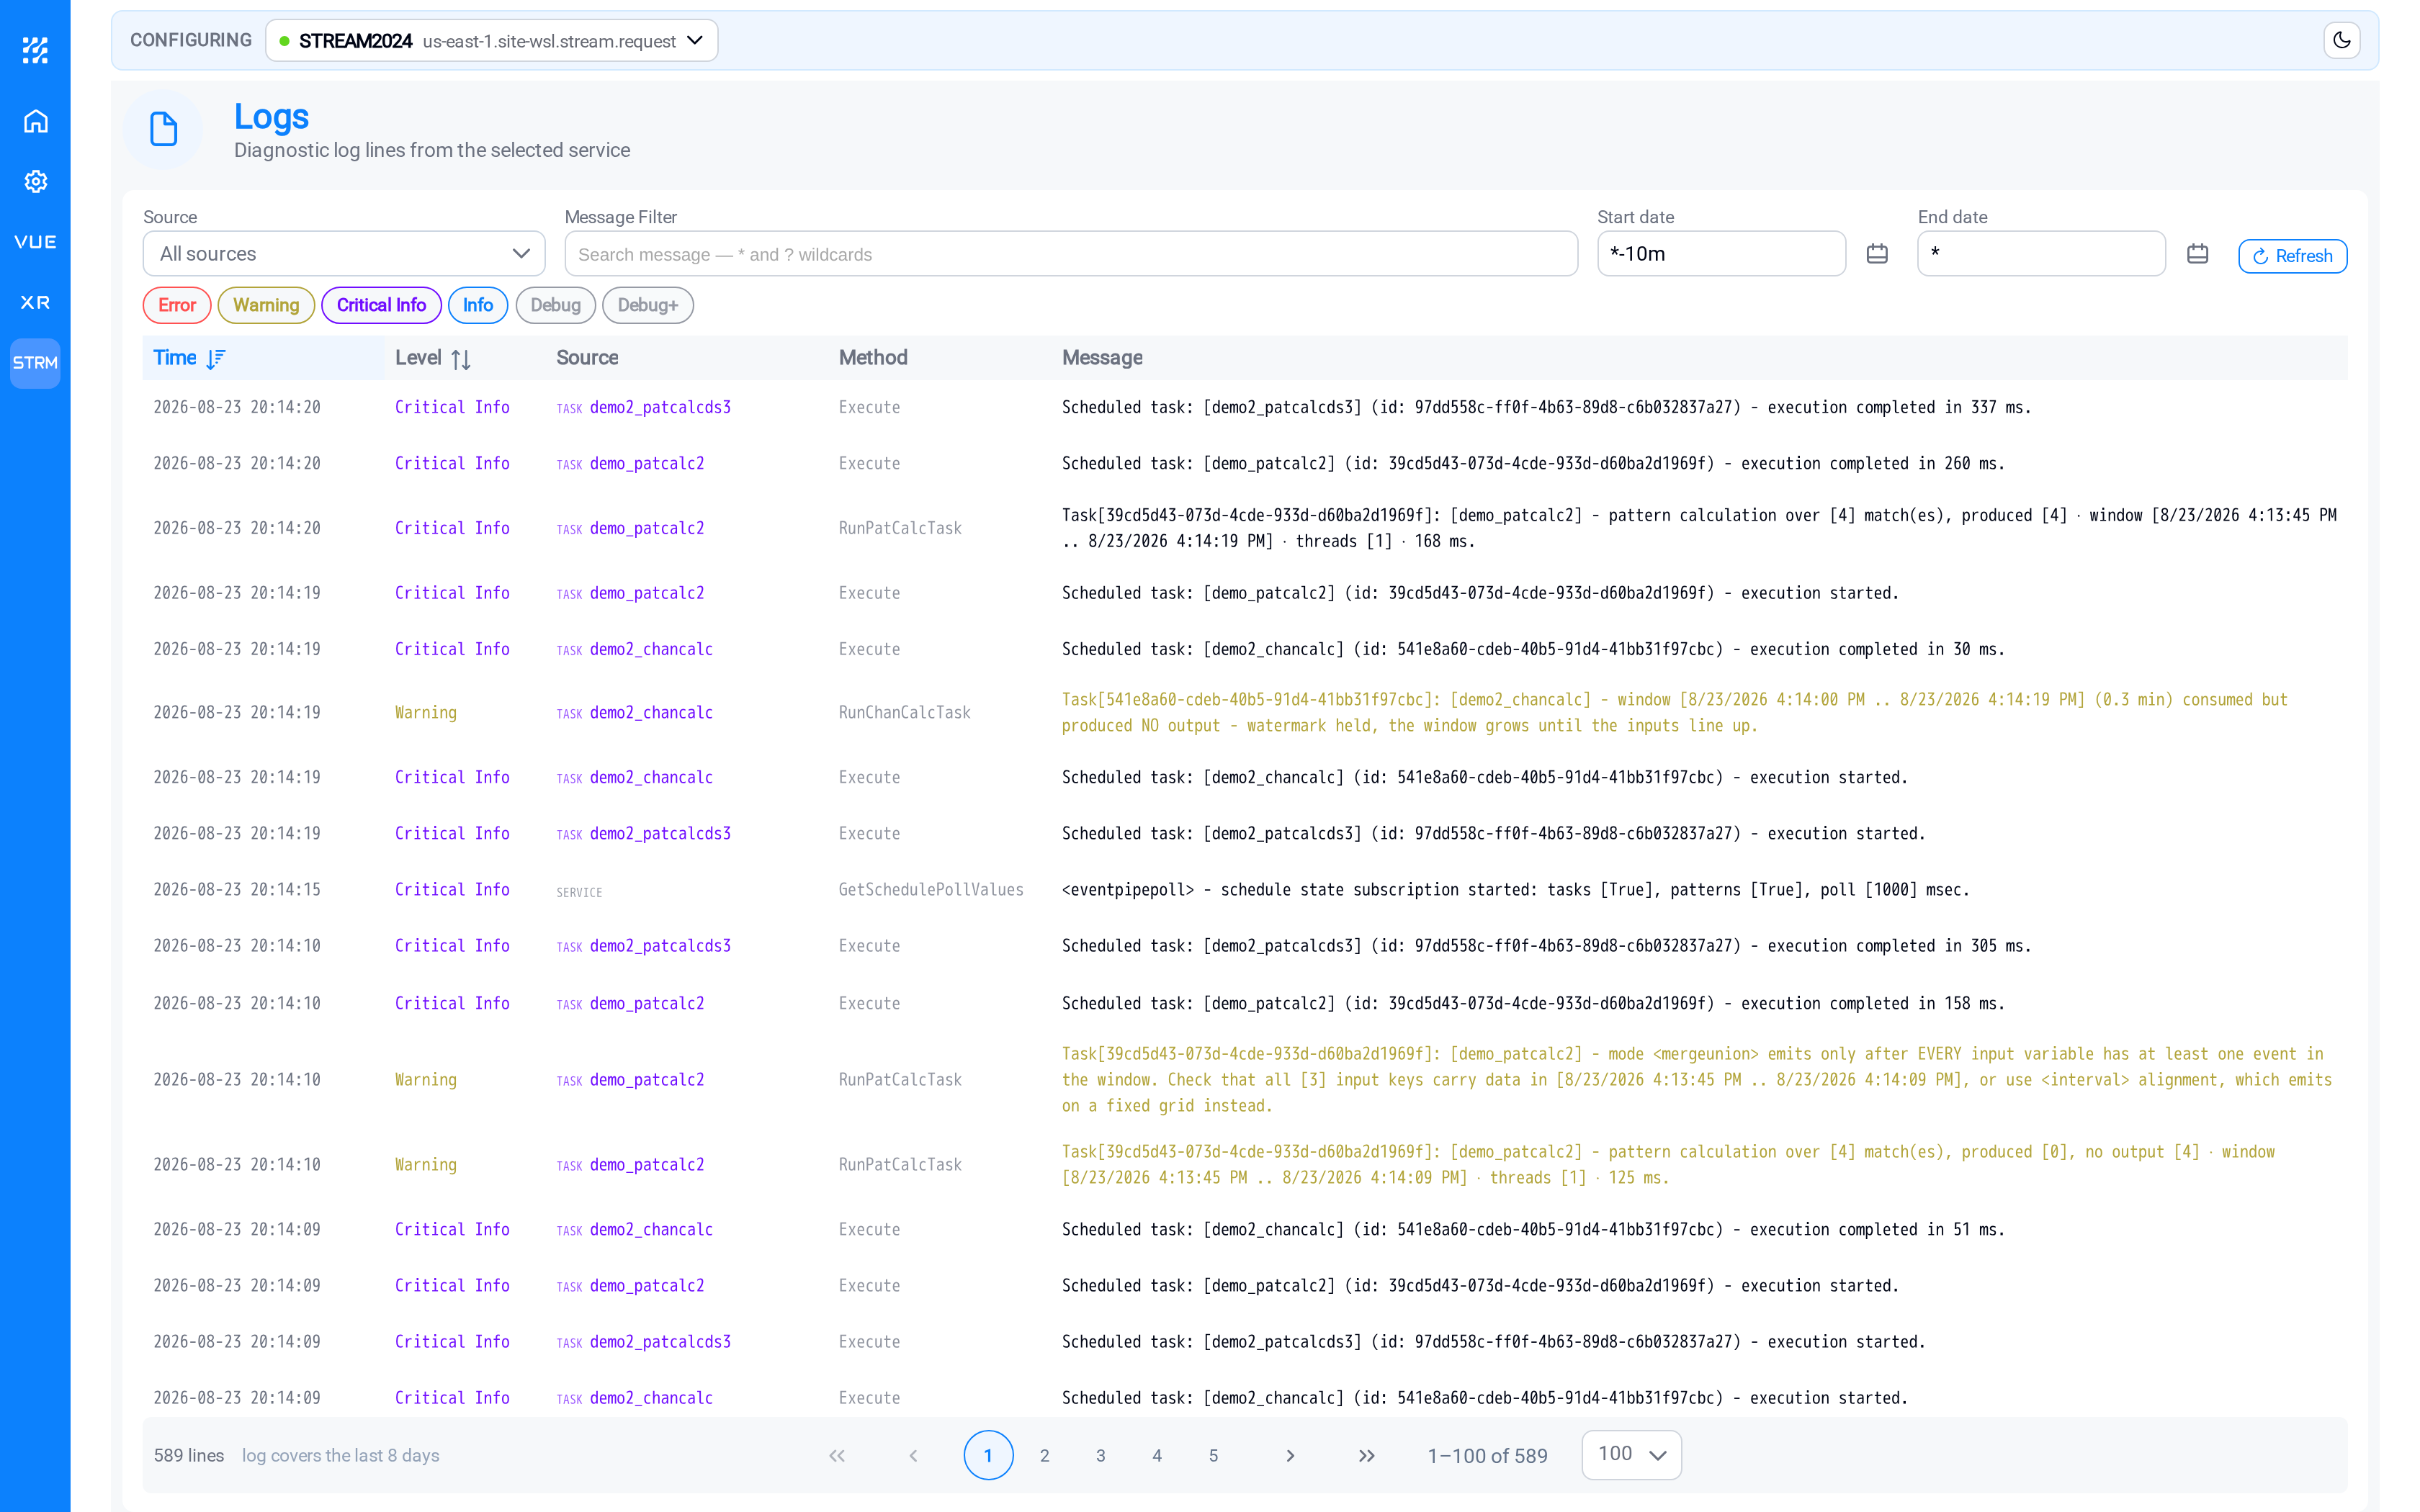The height and width of the screenshot is (1512, 2420).
Task: Click message 'execution completed in 337 ms'
Action: coord(1546,408)
